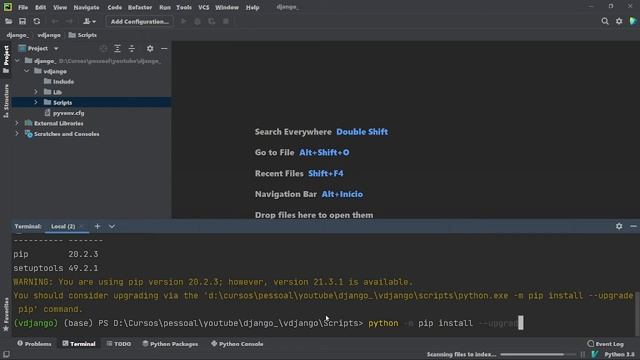Click Python 3.8 interpreter in status bar

(619, 354)
